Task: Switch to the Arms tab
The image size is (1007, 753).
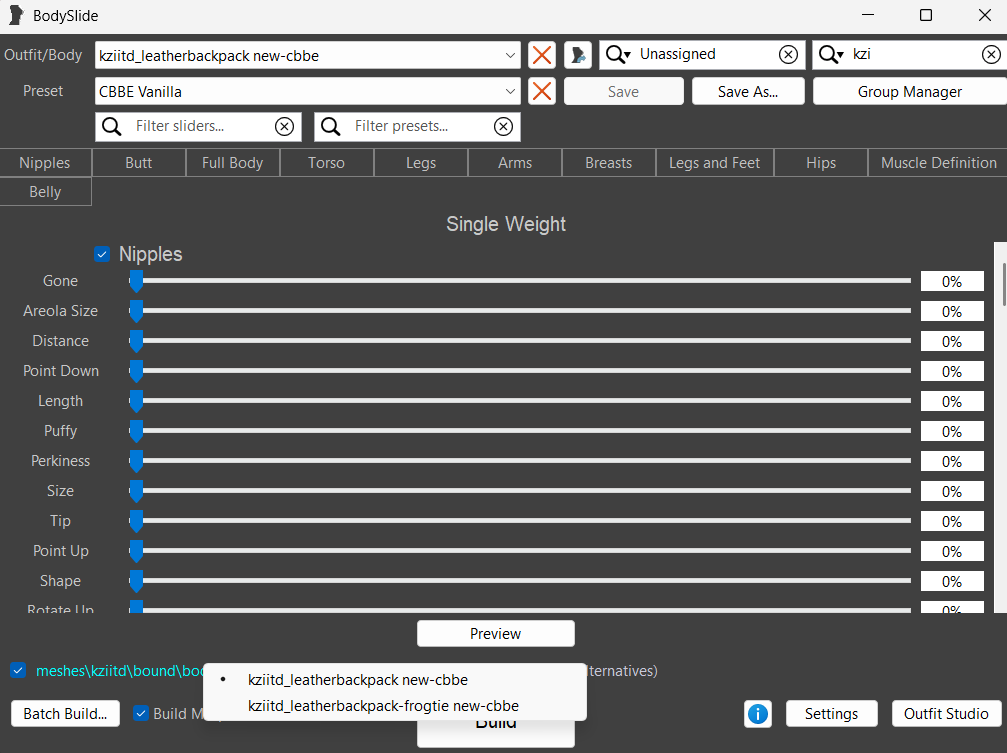Action: 515,163
